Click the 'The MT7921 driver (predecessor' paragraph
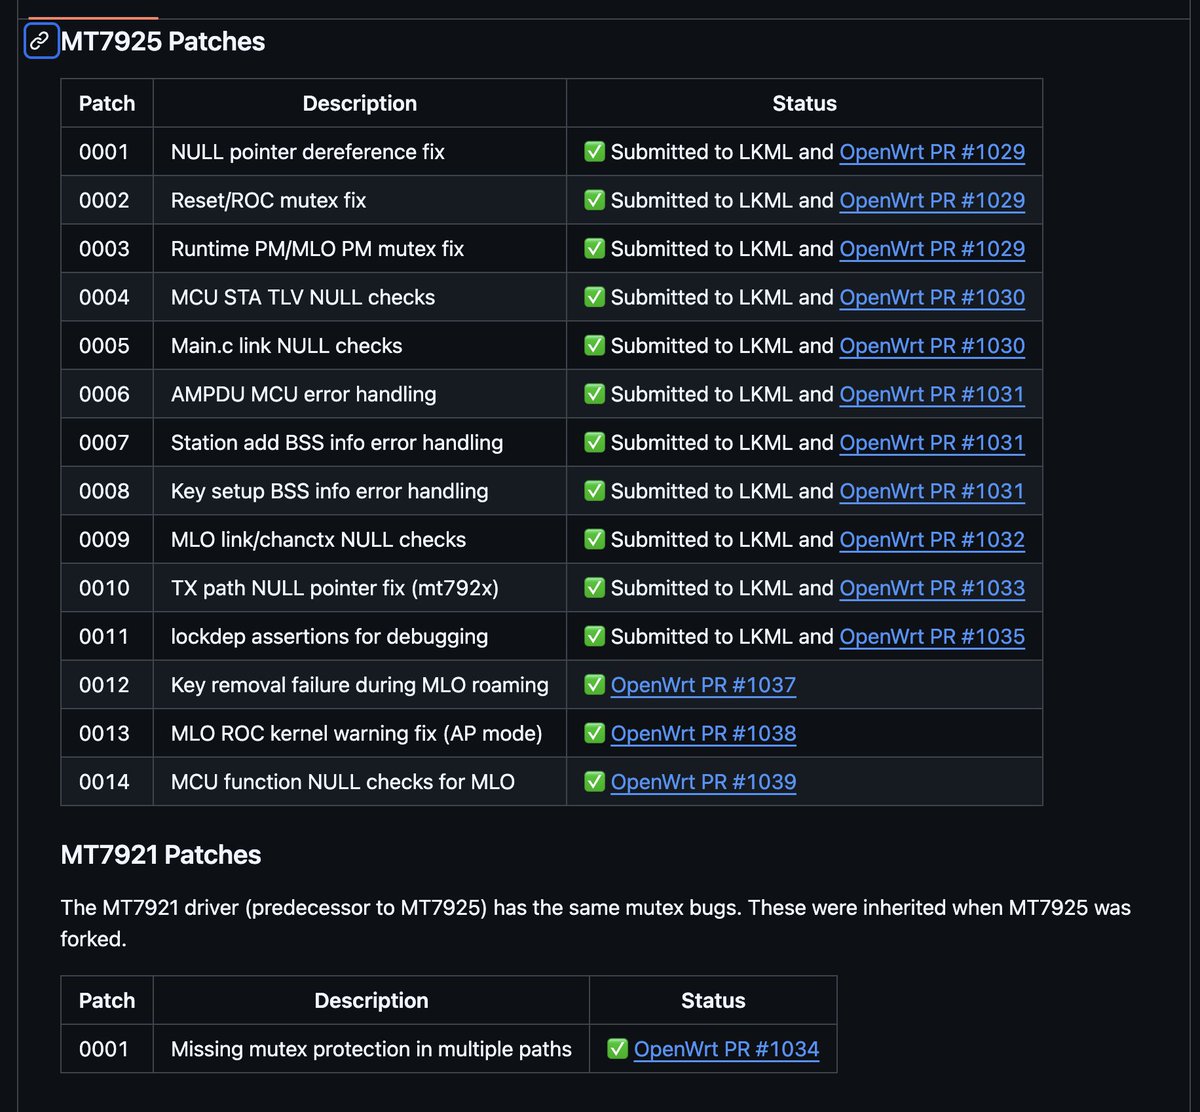Screen dimensions: 1200x1112 [596, 924]
